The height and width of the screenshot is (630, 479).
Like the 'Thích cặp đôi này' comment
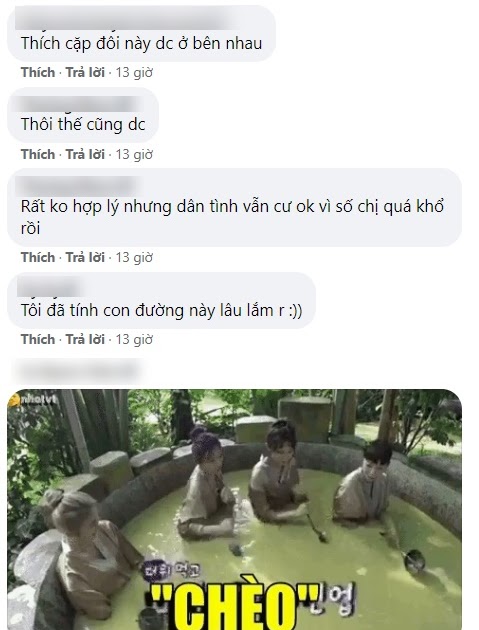38,73
